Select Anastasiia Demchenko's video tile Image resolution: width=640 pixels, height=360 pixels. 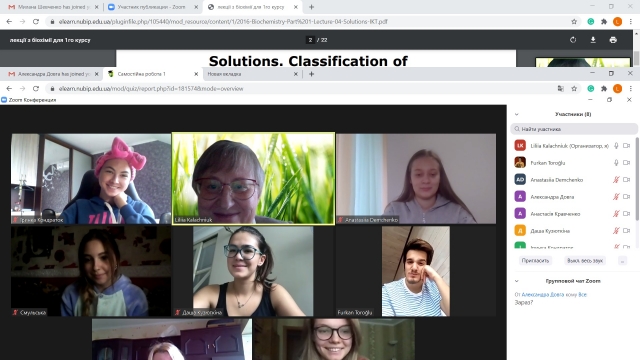416,178
